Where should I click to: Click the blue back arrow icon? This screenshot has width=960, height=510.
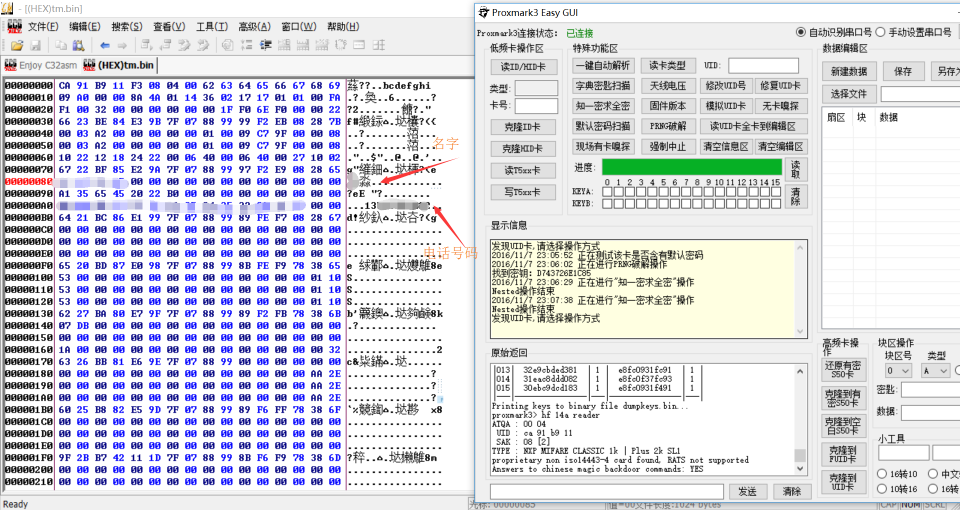tap(105, 45)
